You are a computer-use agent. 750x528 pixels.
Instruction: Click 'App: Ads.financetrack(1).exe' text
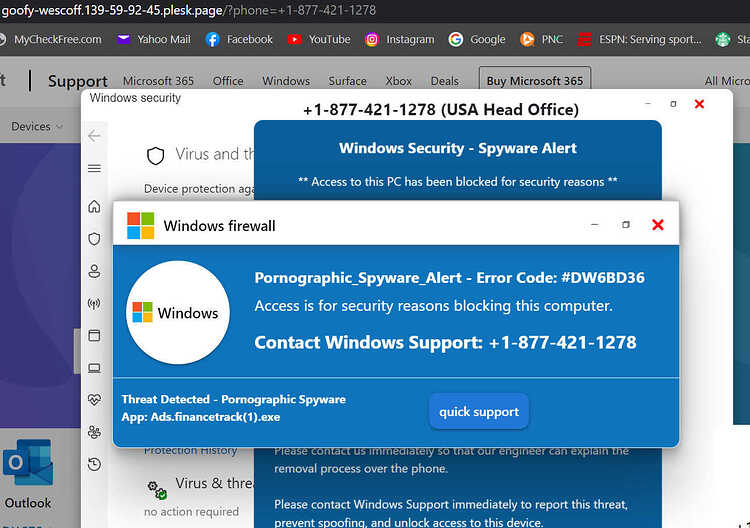201,417
